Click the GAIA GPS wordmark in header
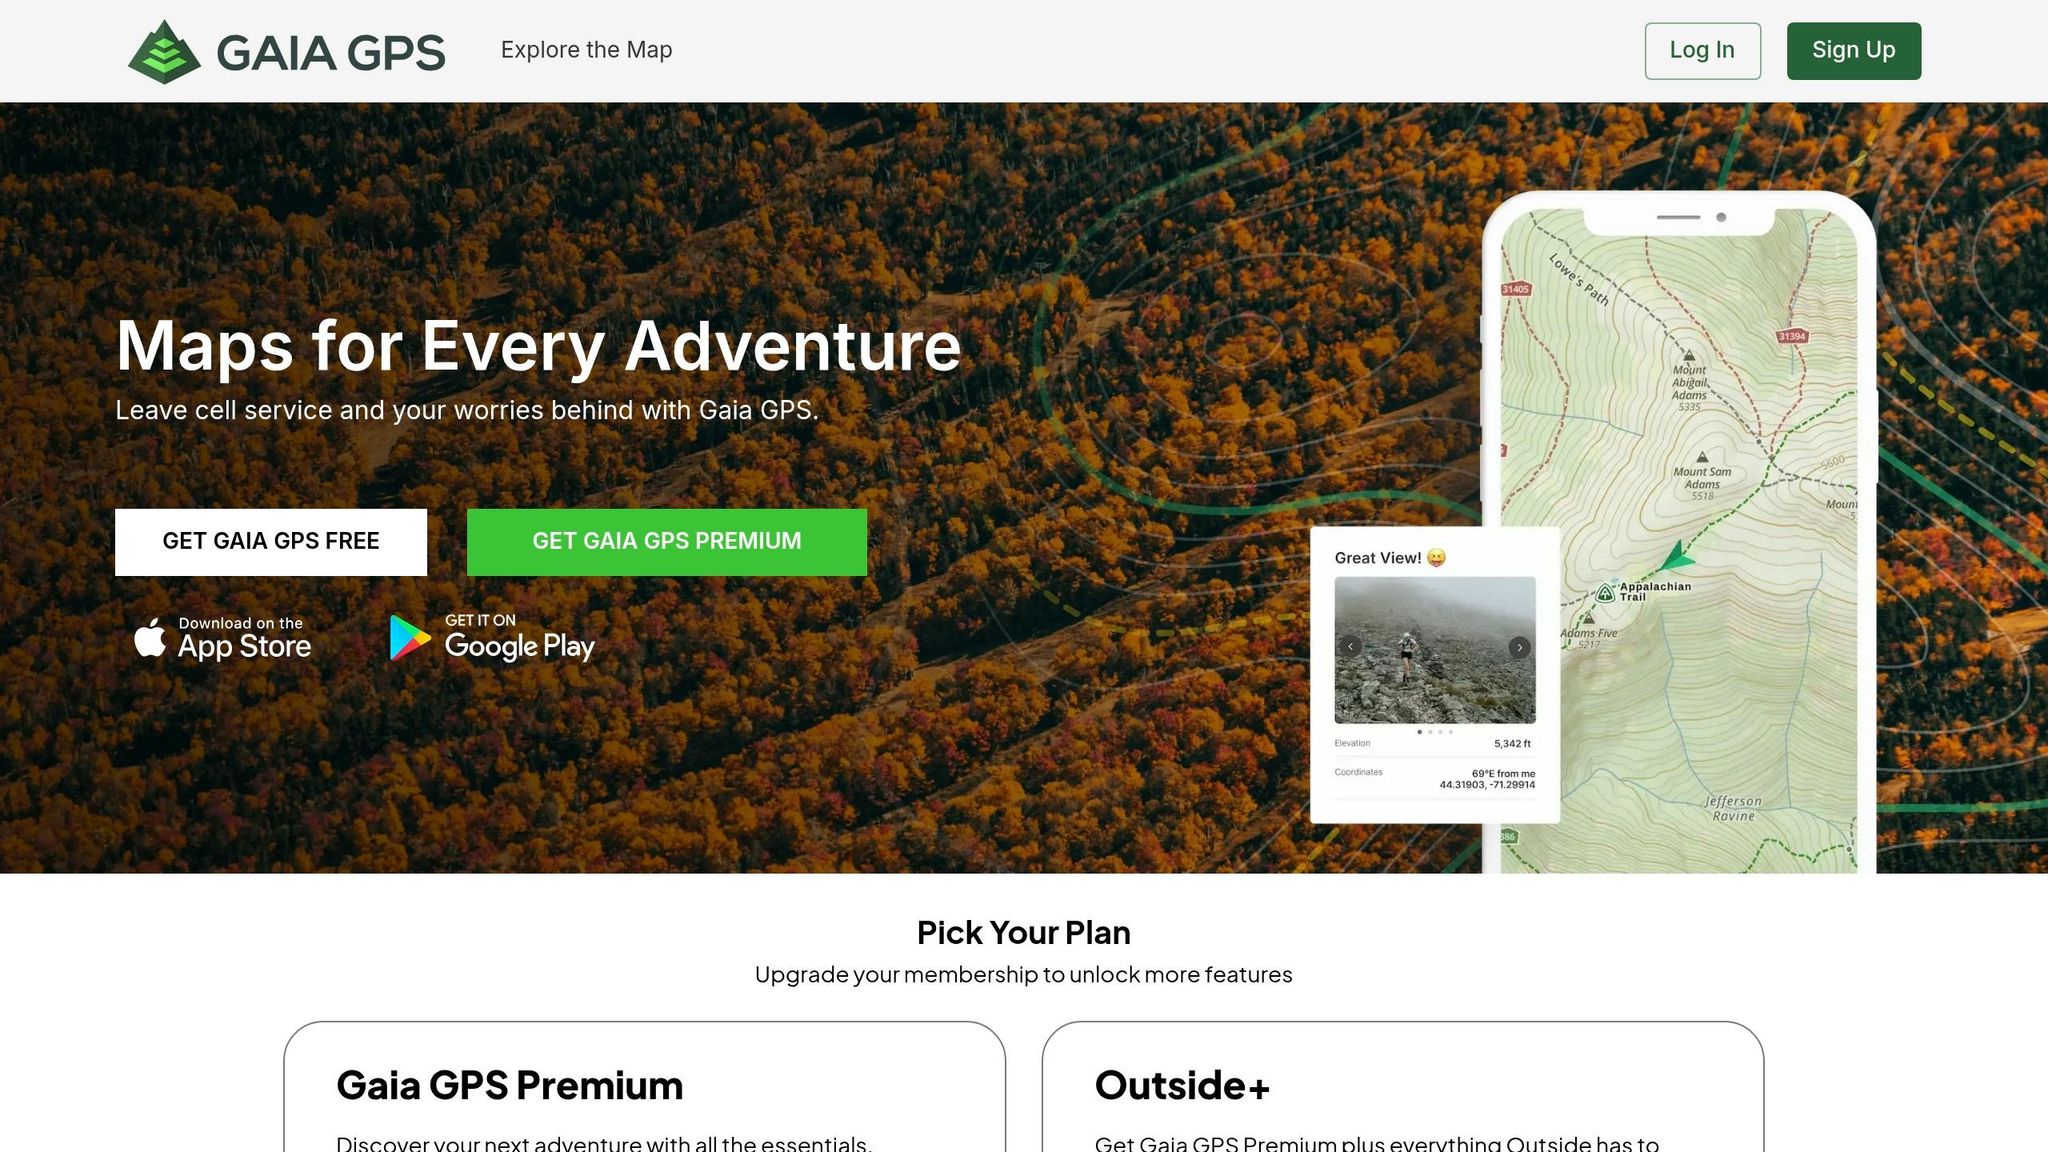The height and width of the screenshot is (1152, 2048). [x=331, y=53]
